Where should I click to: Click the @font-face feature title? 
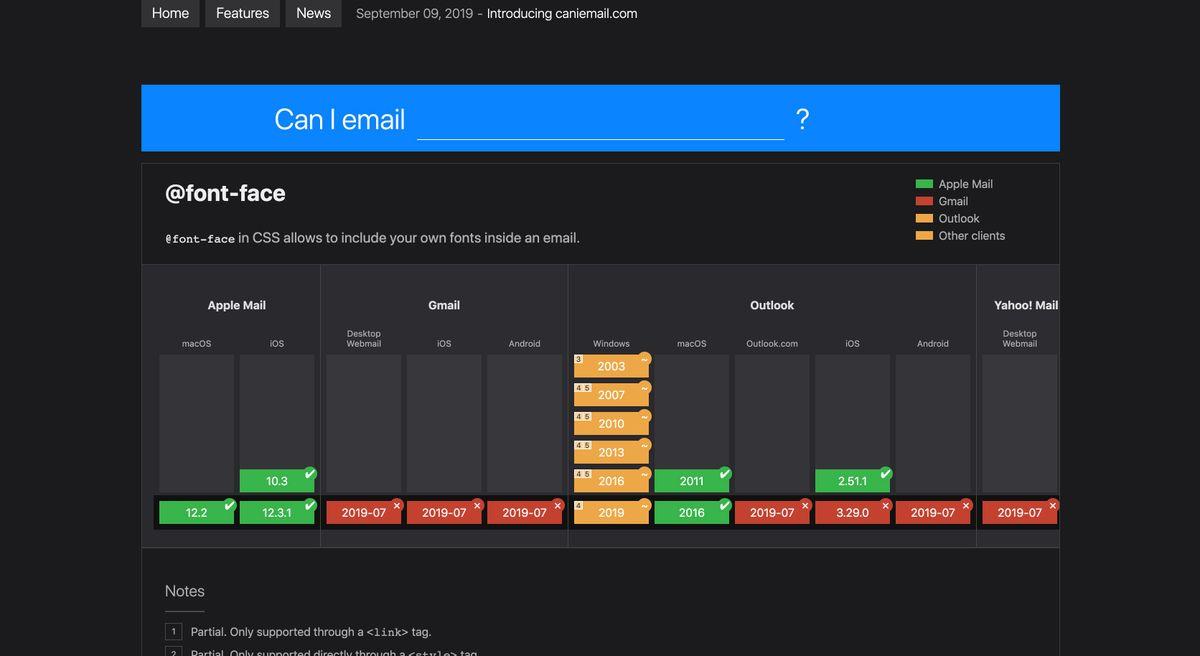225,193
